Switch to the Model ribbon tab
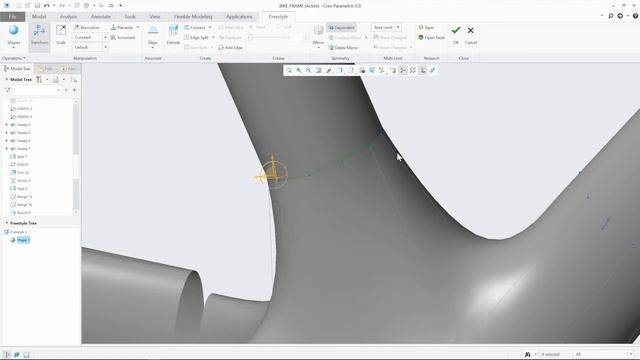The image size is (640, 360). [x=39, y=16]
